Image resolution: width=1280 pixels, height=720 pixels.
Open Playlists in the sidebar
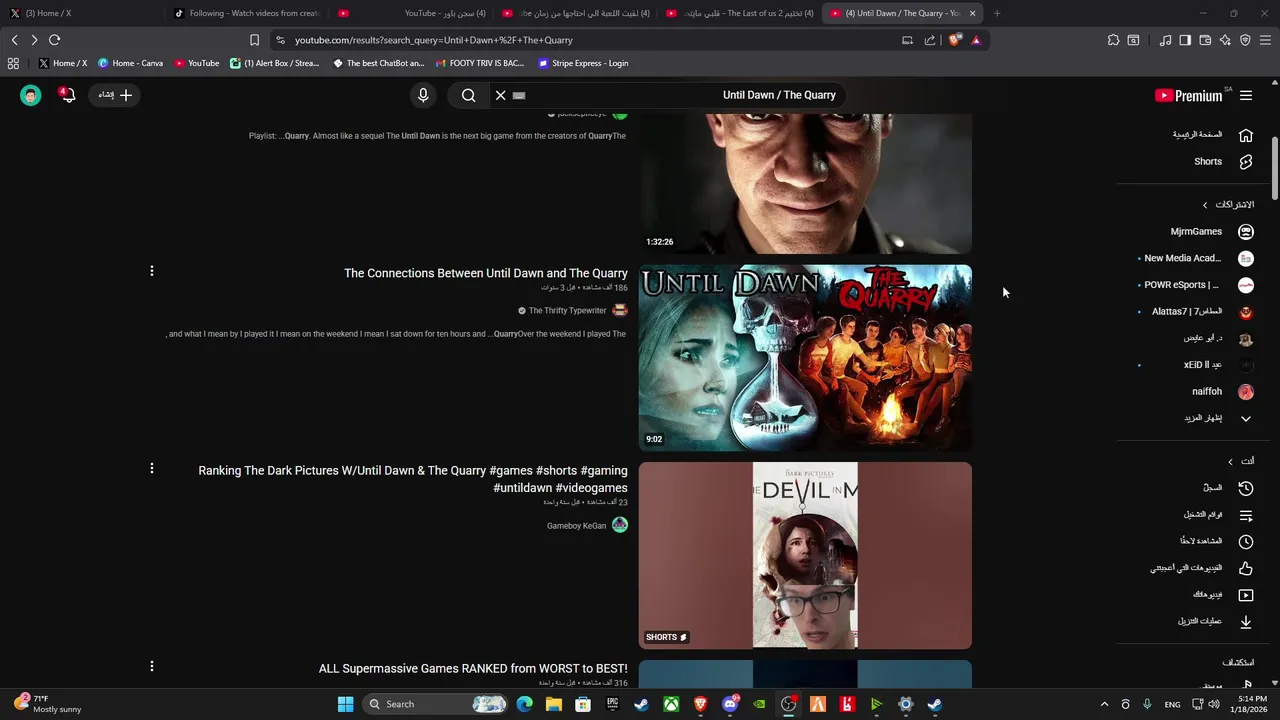point(1218,515)
